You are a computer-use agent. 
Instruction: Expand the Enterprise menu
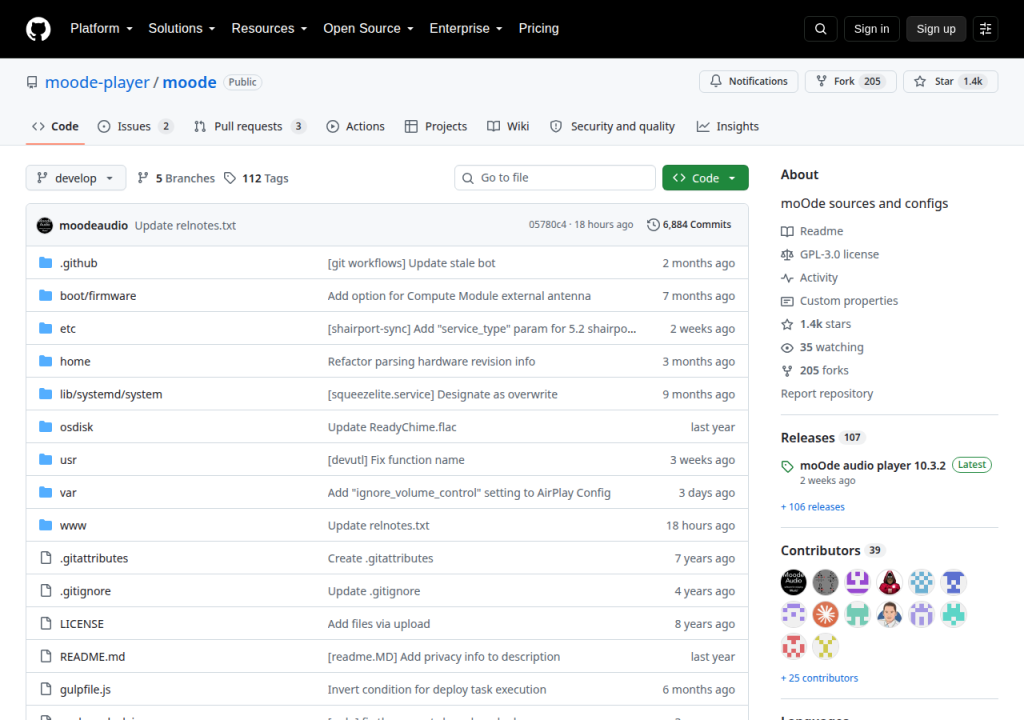(x=466, y=29)
